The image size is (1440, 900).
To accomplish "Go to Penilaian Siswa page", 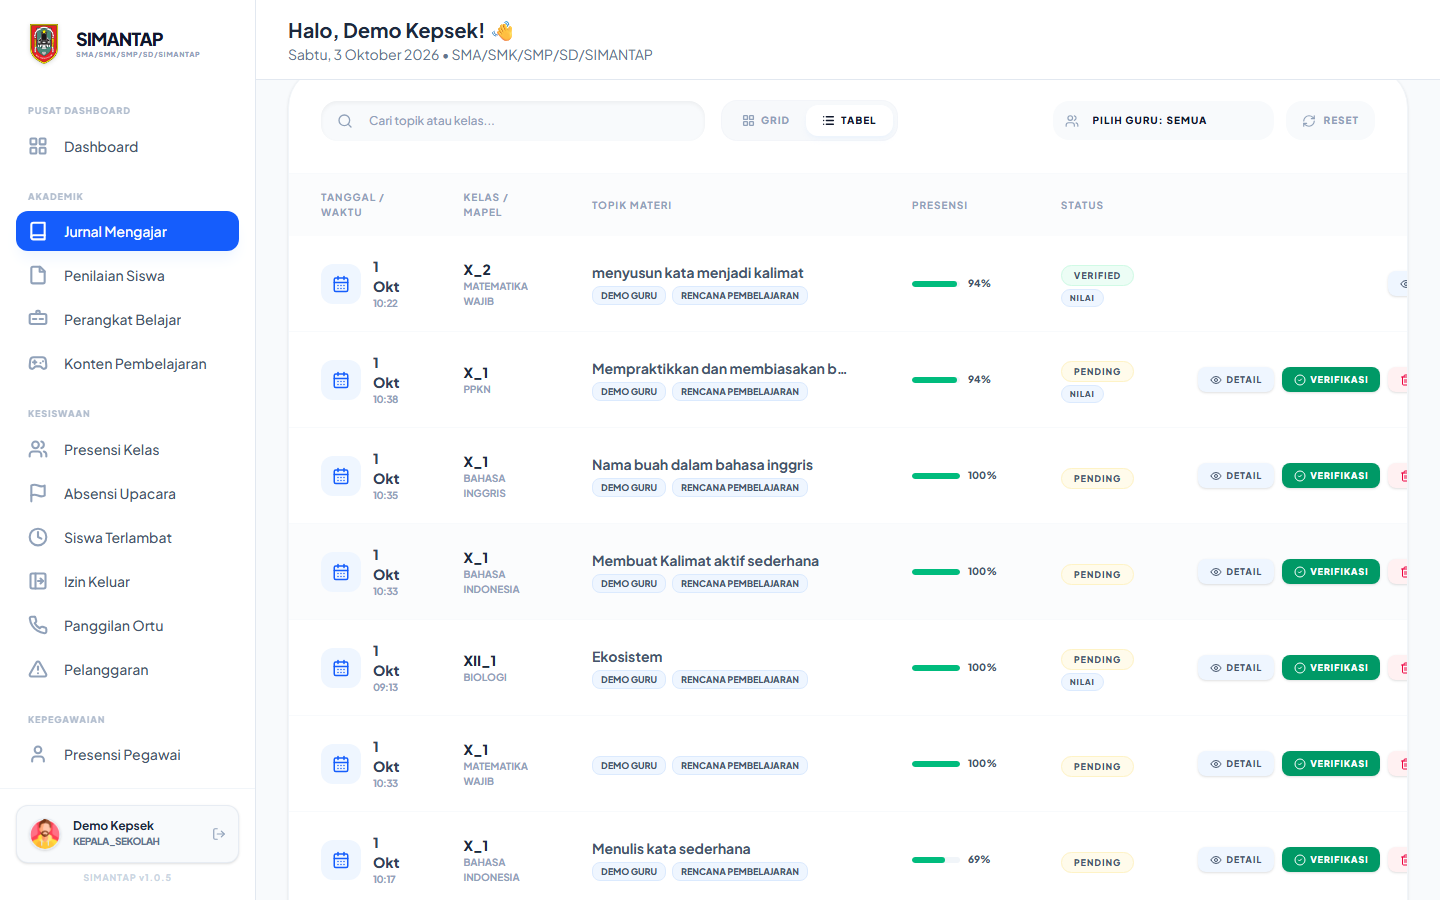I will coord(127,276).
